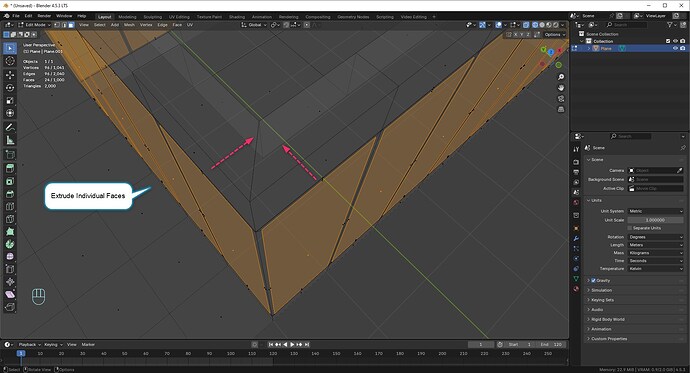Activate the Rotate tool
The image size is (690, 373).
click(x=10, y=88)
